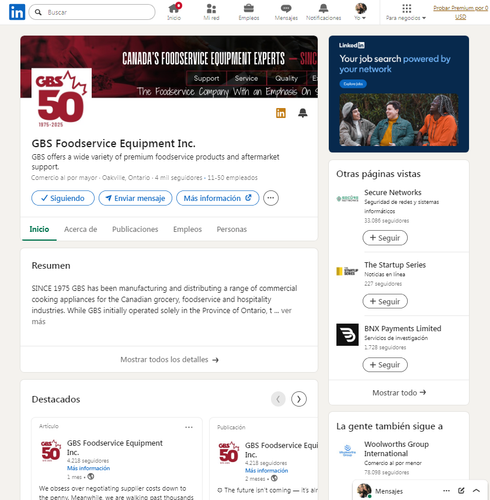Open the job search ad photo
This screenshot has height=500, width=490.
pyautogui.click(x=399, y=120)
